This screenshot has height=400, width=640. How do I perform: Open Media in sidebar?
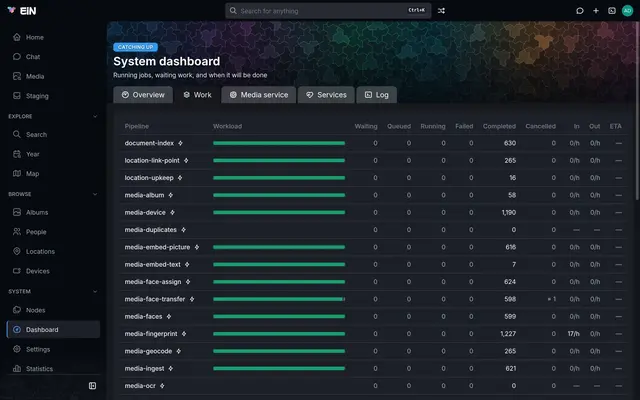click(53, 76)
